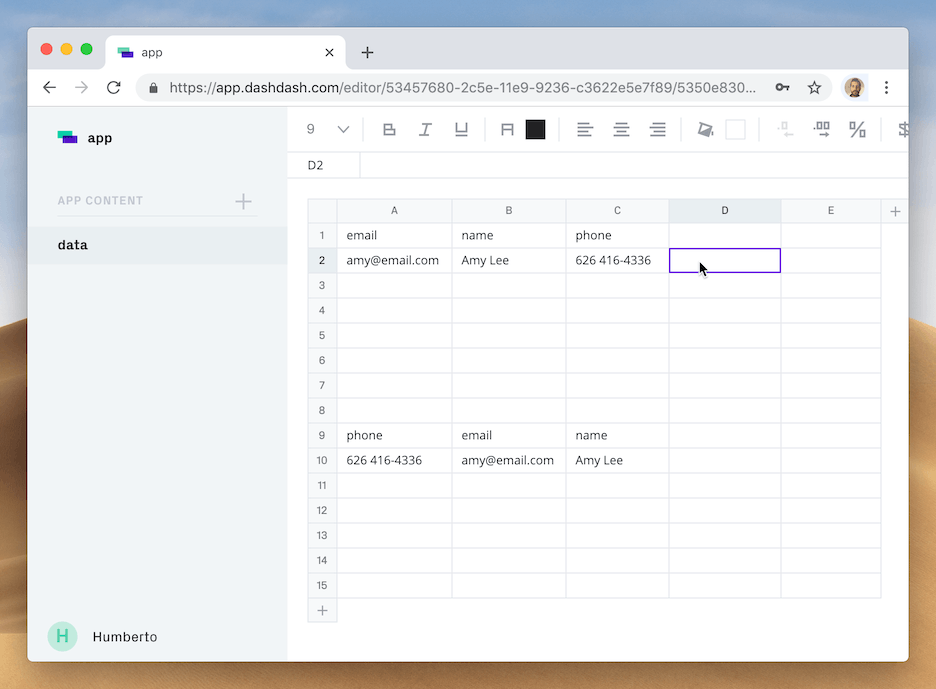This screenshot has width=936, height=689.
Task: Decrease decimal places
Action: 785,130
